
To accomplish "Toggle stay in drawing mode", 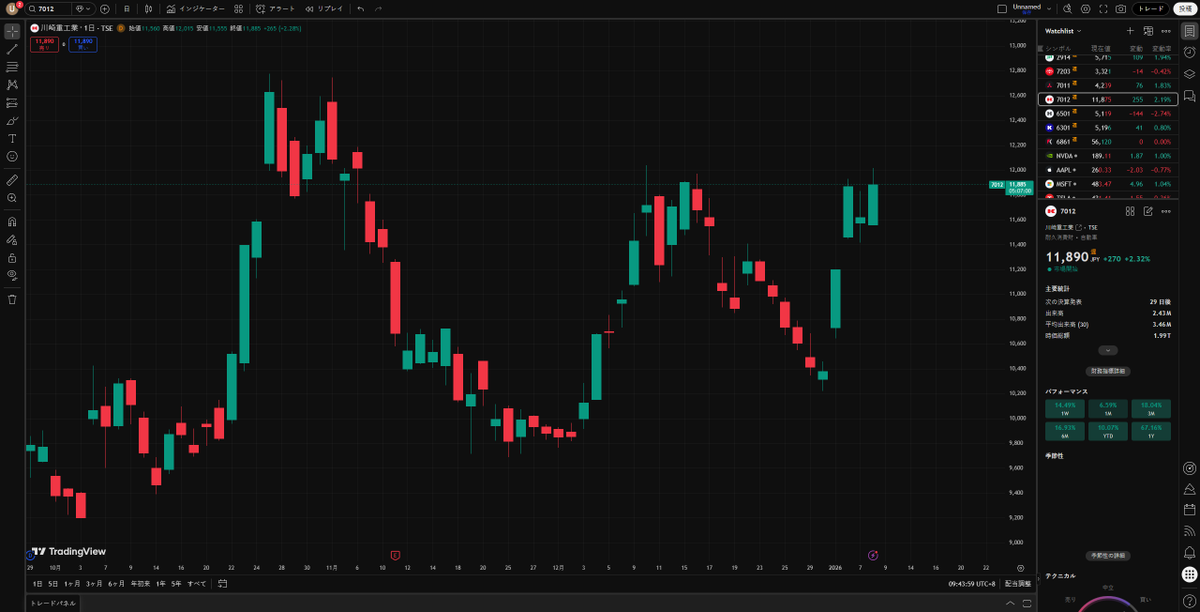I will click(12, 240).
